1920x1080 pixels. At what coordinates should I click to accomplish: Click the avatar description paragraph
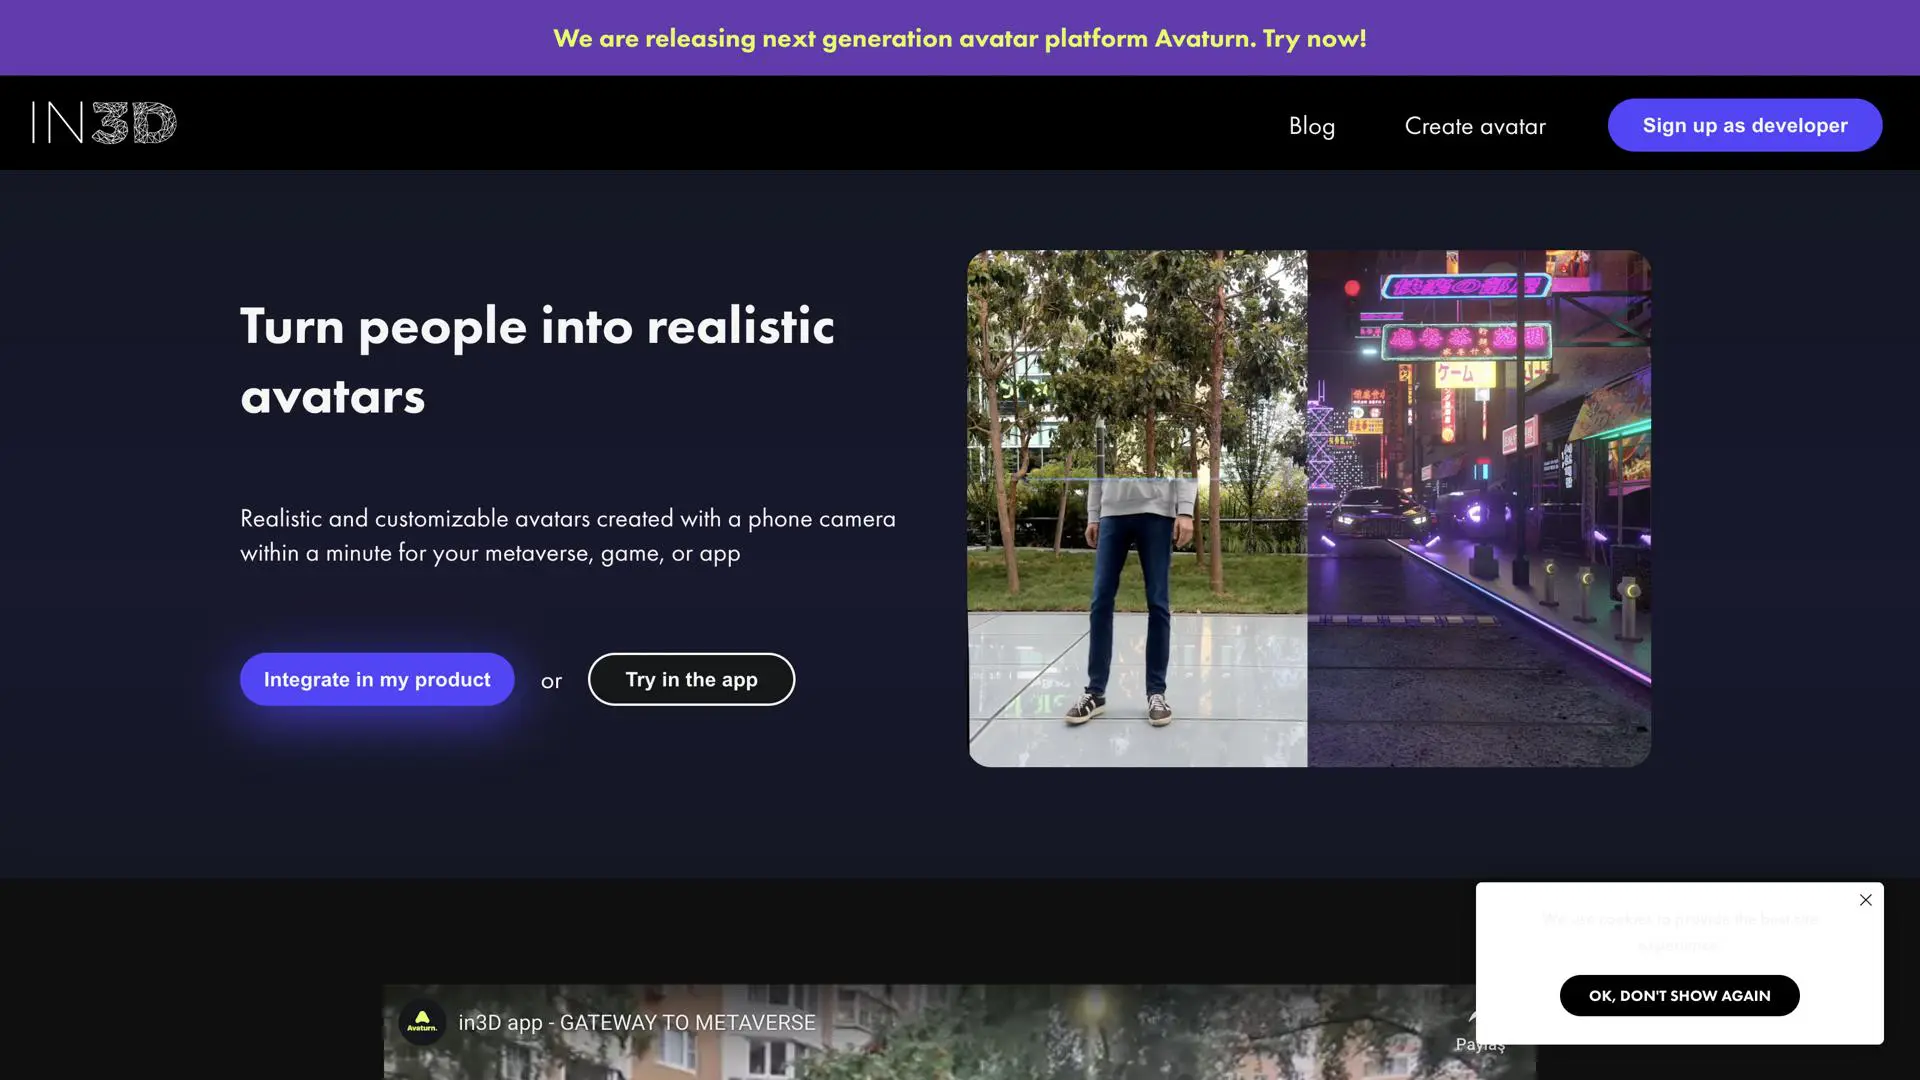(x=567, y=536)
